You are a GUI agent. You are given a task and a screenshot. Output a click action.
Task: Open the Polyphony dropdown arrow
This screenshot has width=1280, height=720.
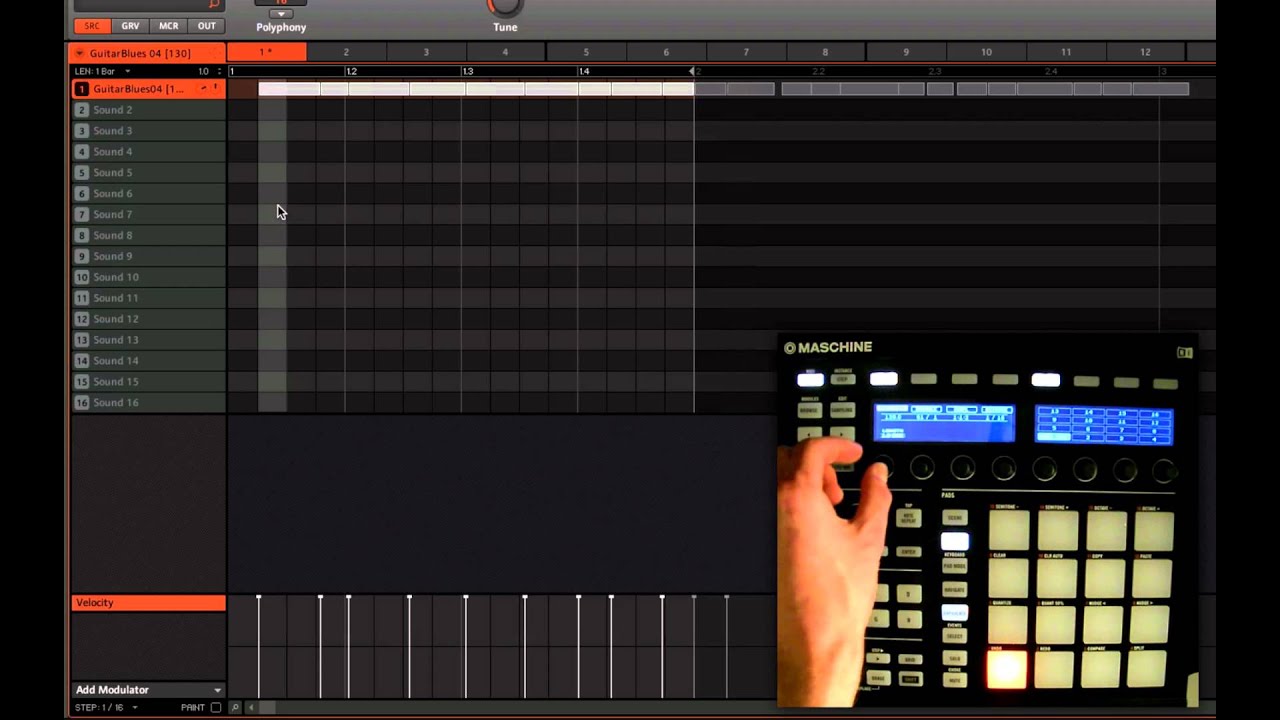pyautogui.click(x=281, y=14)
